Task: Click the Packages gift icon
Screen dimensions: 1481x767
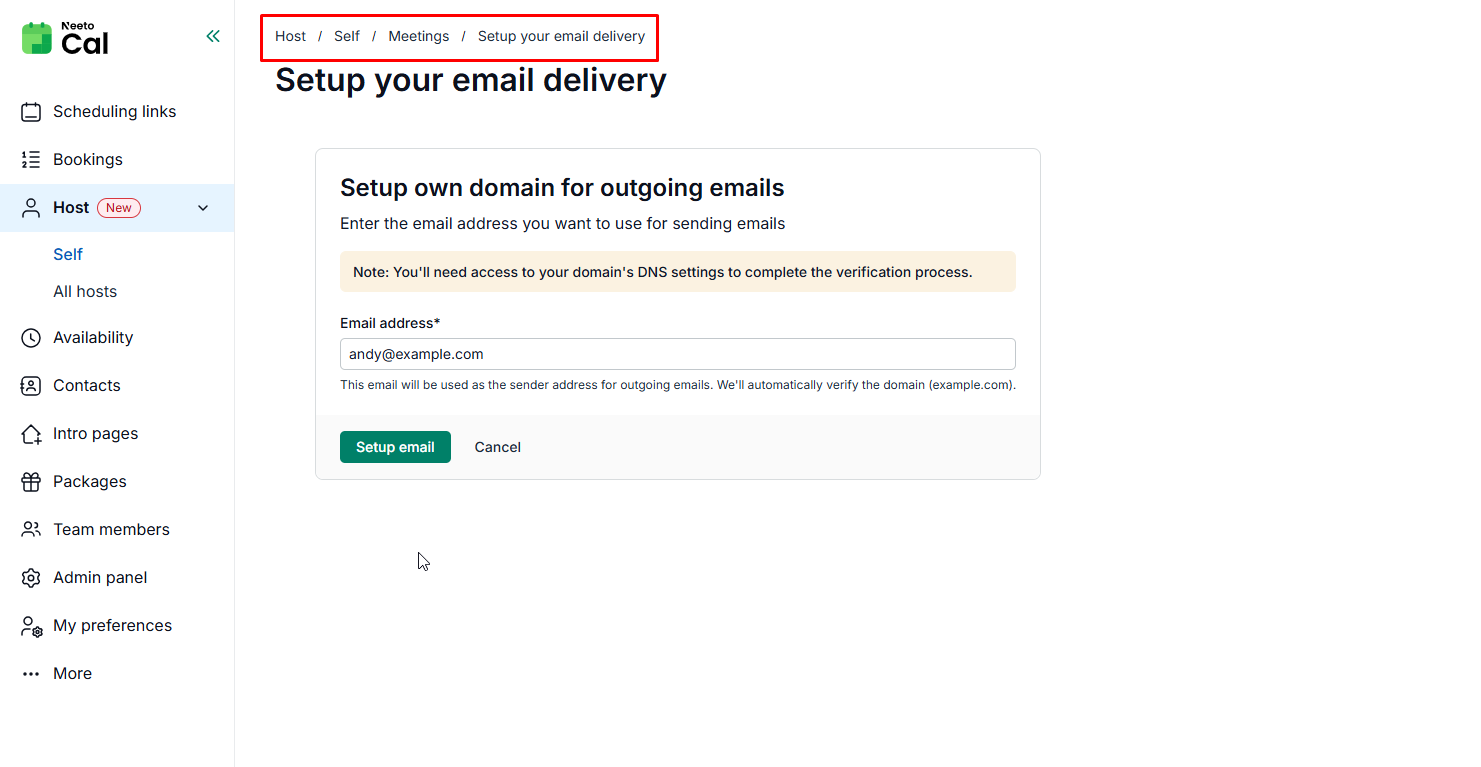Action: click(31, 482)
